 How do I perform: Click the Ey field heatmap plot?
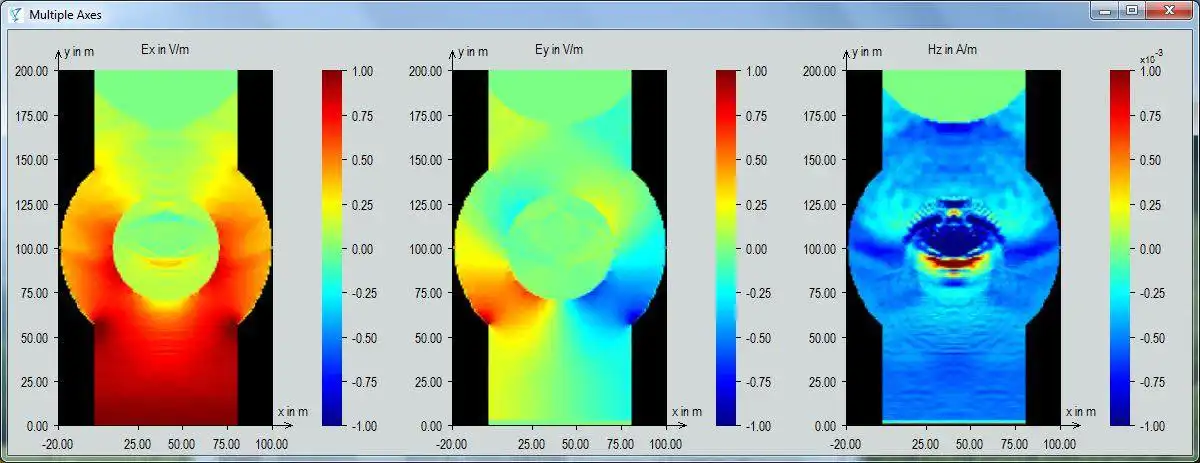point(559,247)
